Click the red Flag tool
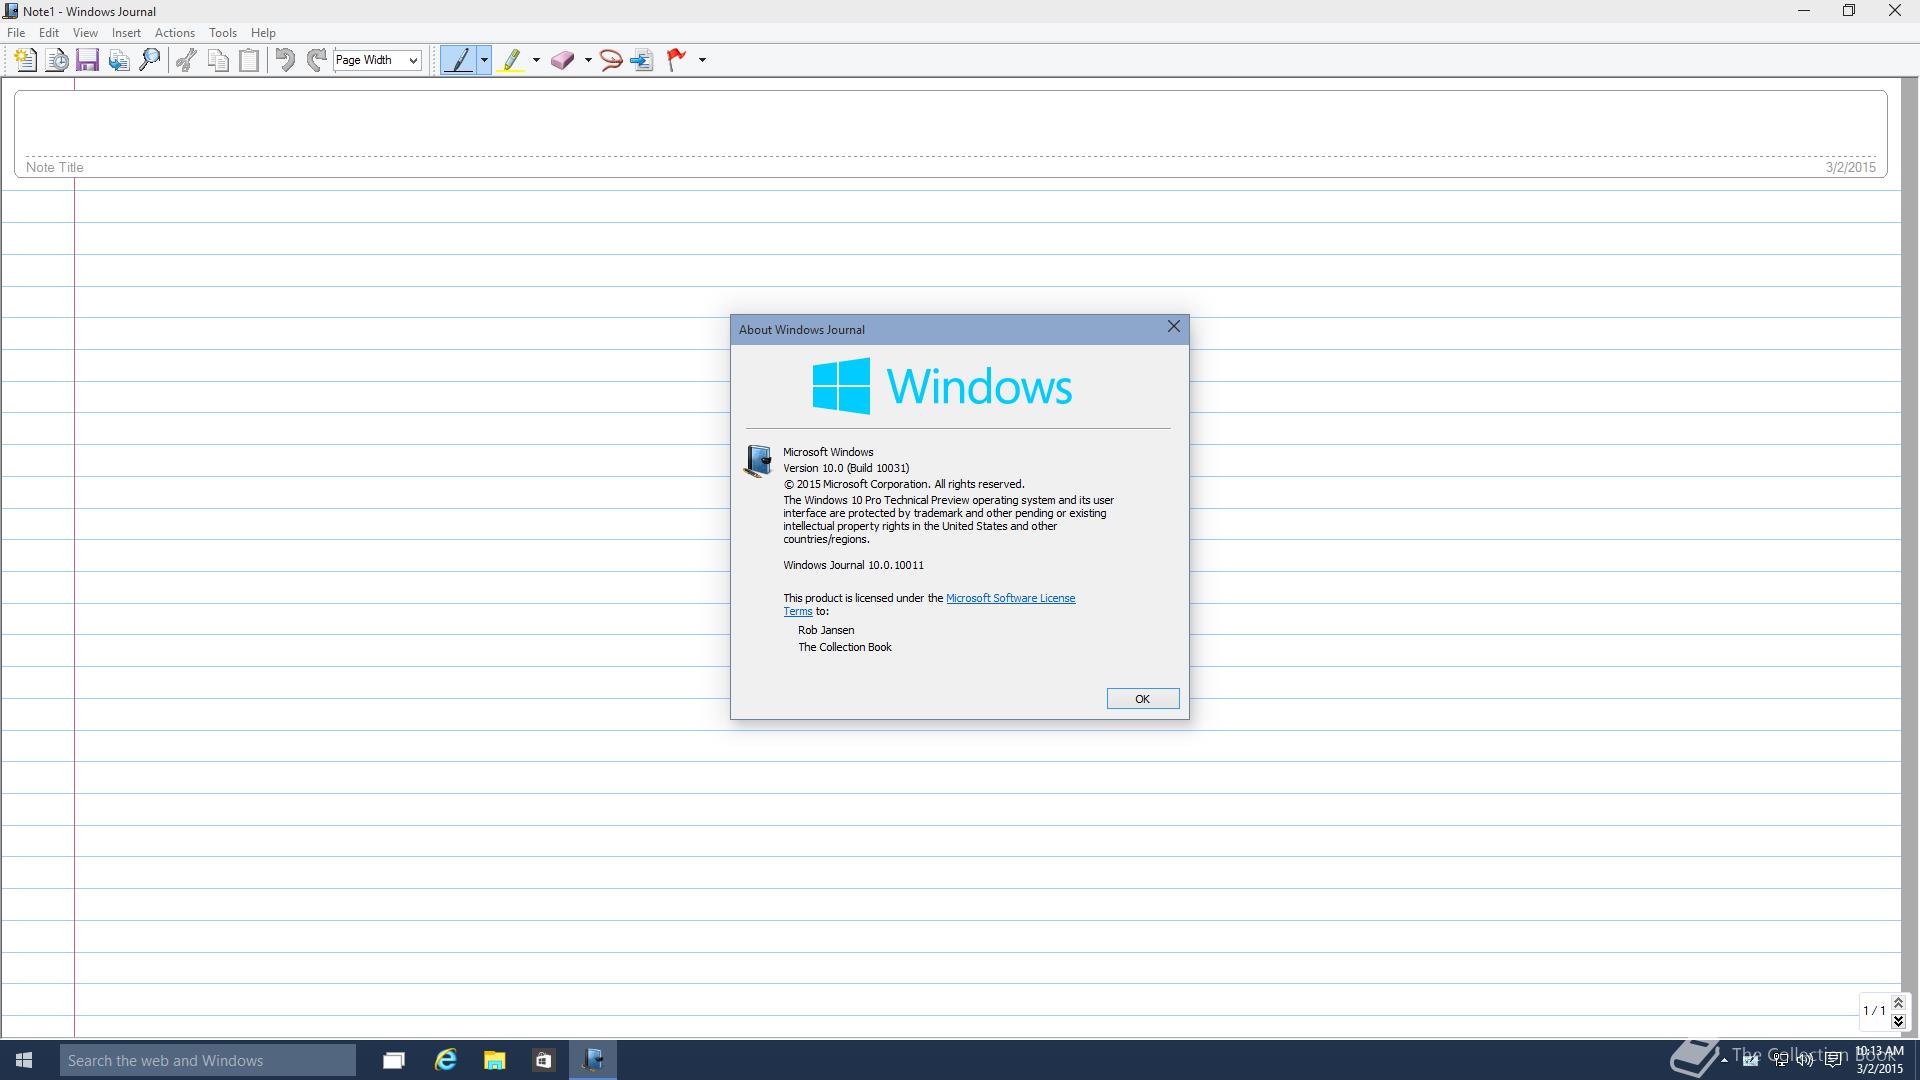This screenshot has width=1920, height=1080. 677,60
